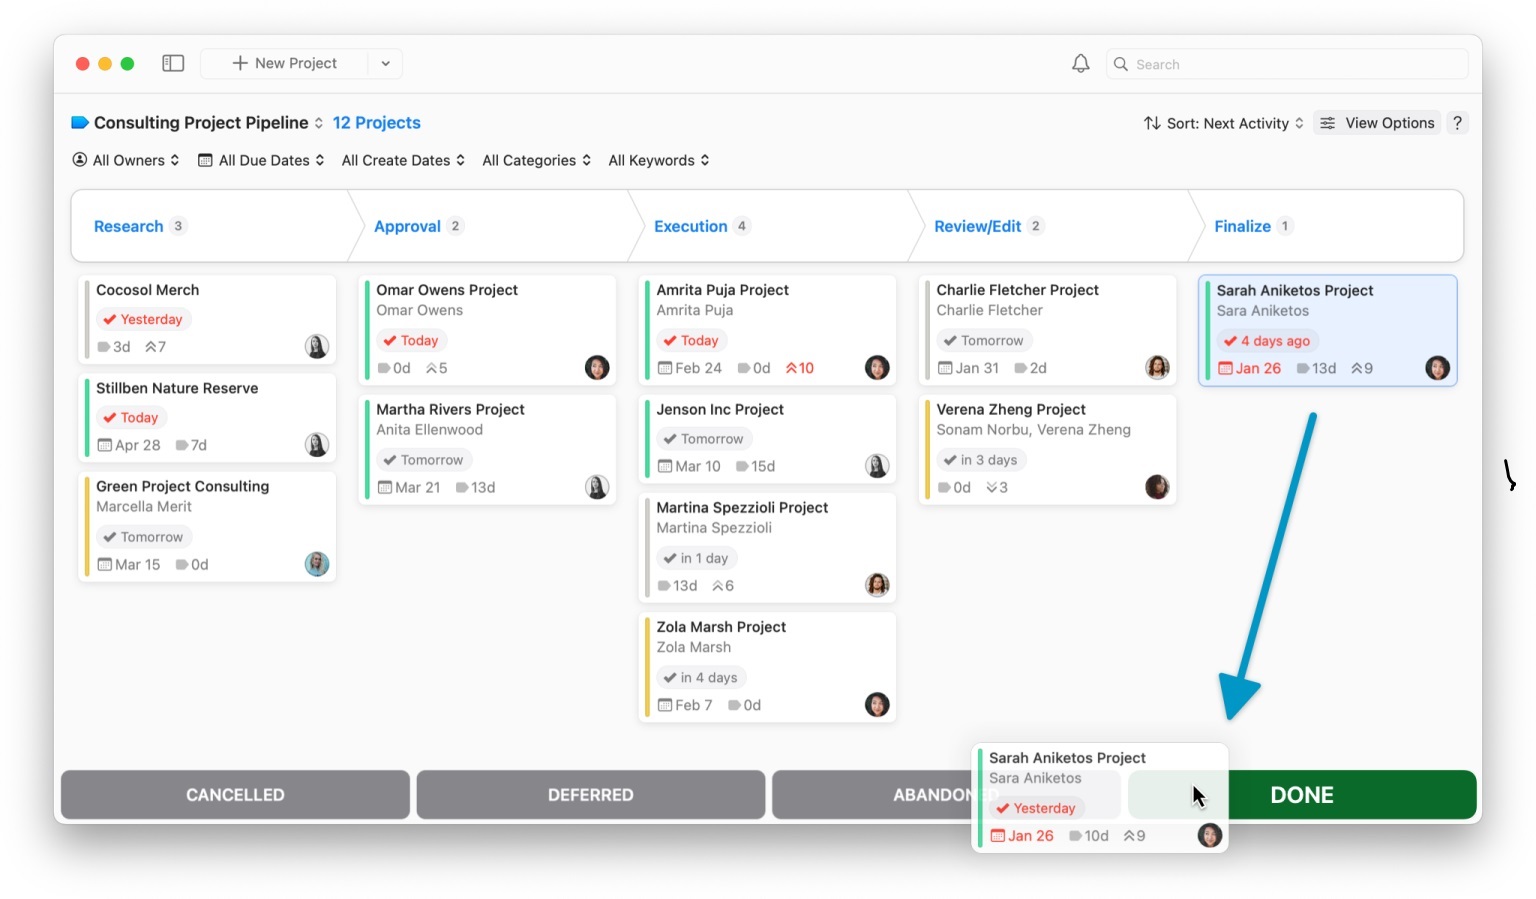Toggle the sidebar panel icon
1536x899 pixels.
tap(173, 63)
